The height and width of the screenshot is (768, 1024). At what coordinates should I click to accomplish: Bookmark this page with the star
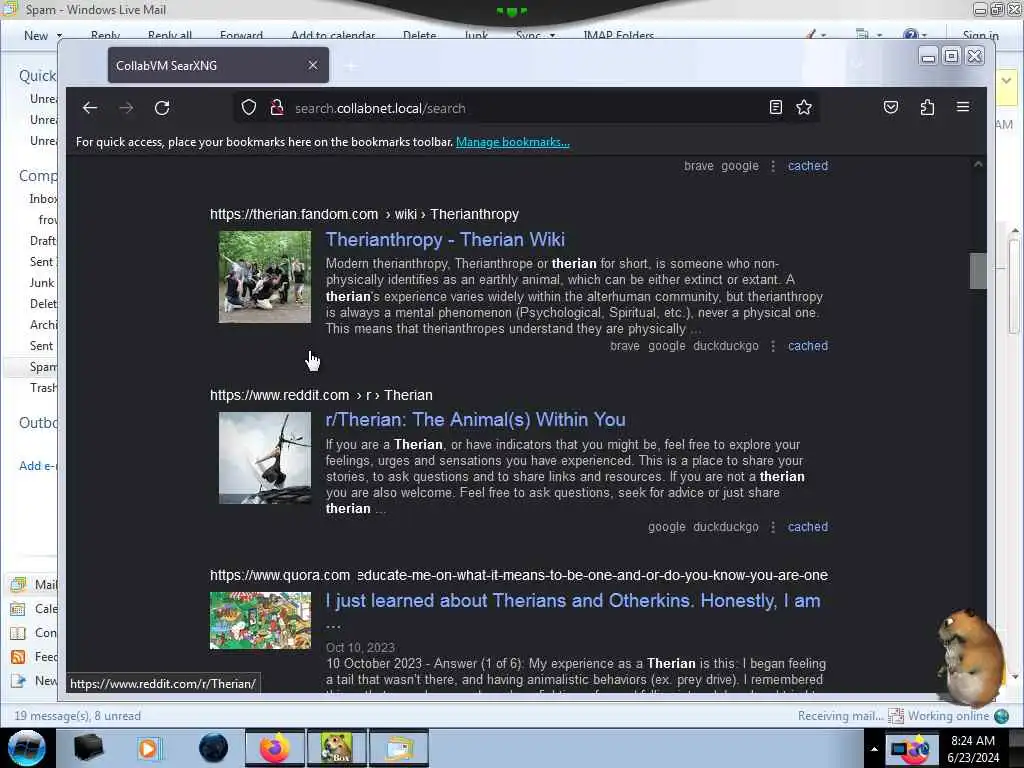804,108
